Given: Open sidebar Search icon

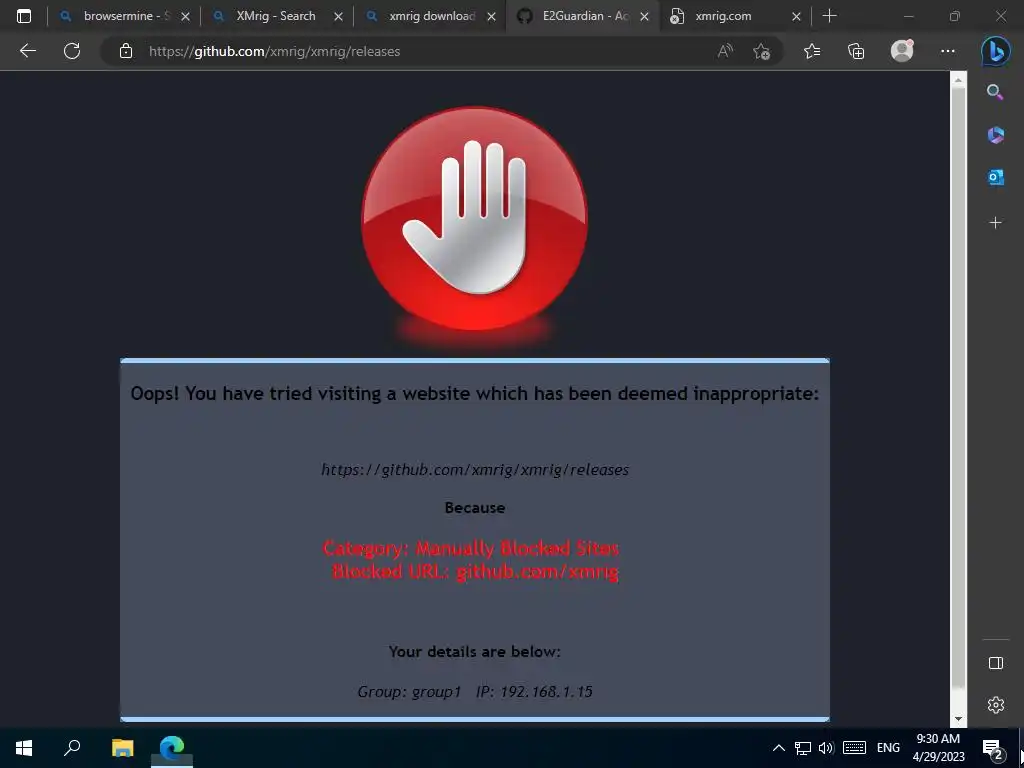Looking at the screenshot, I should 995,92.
